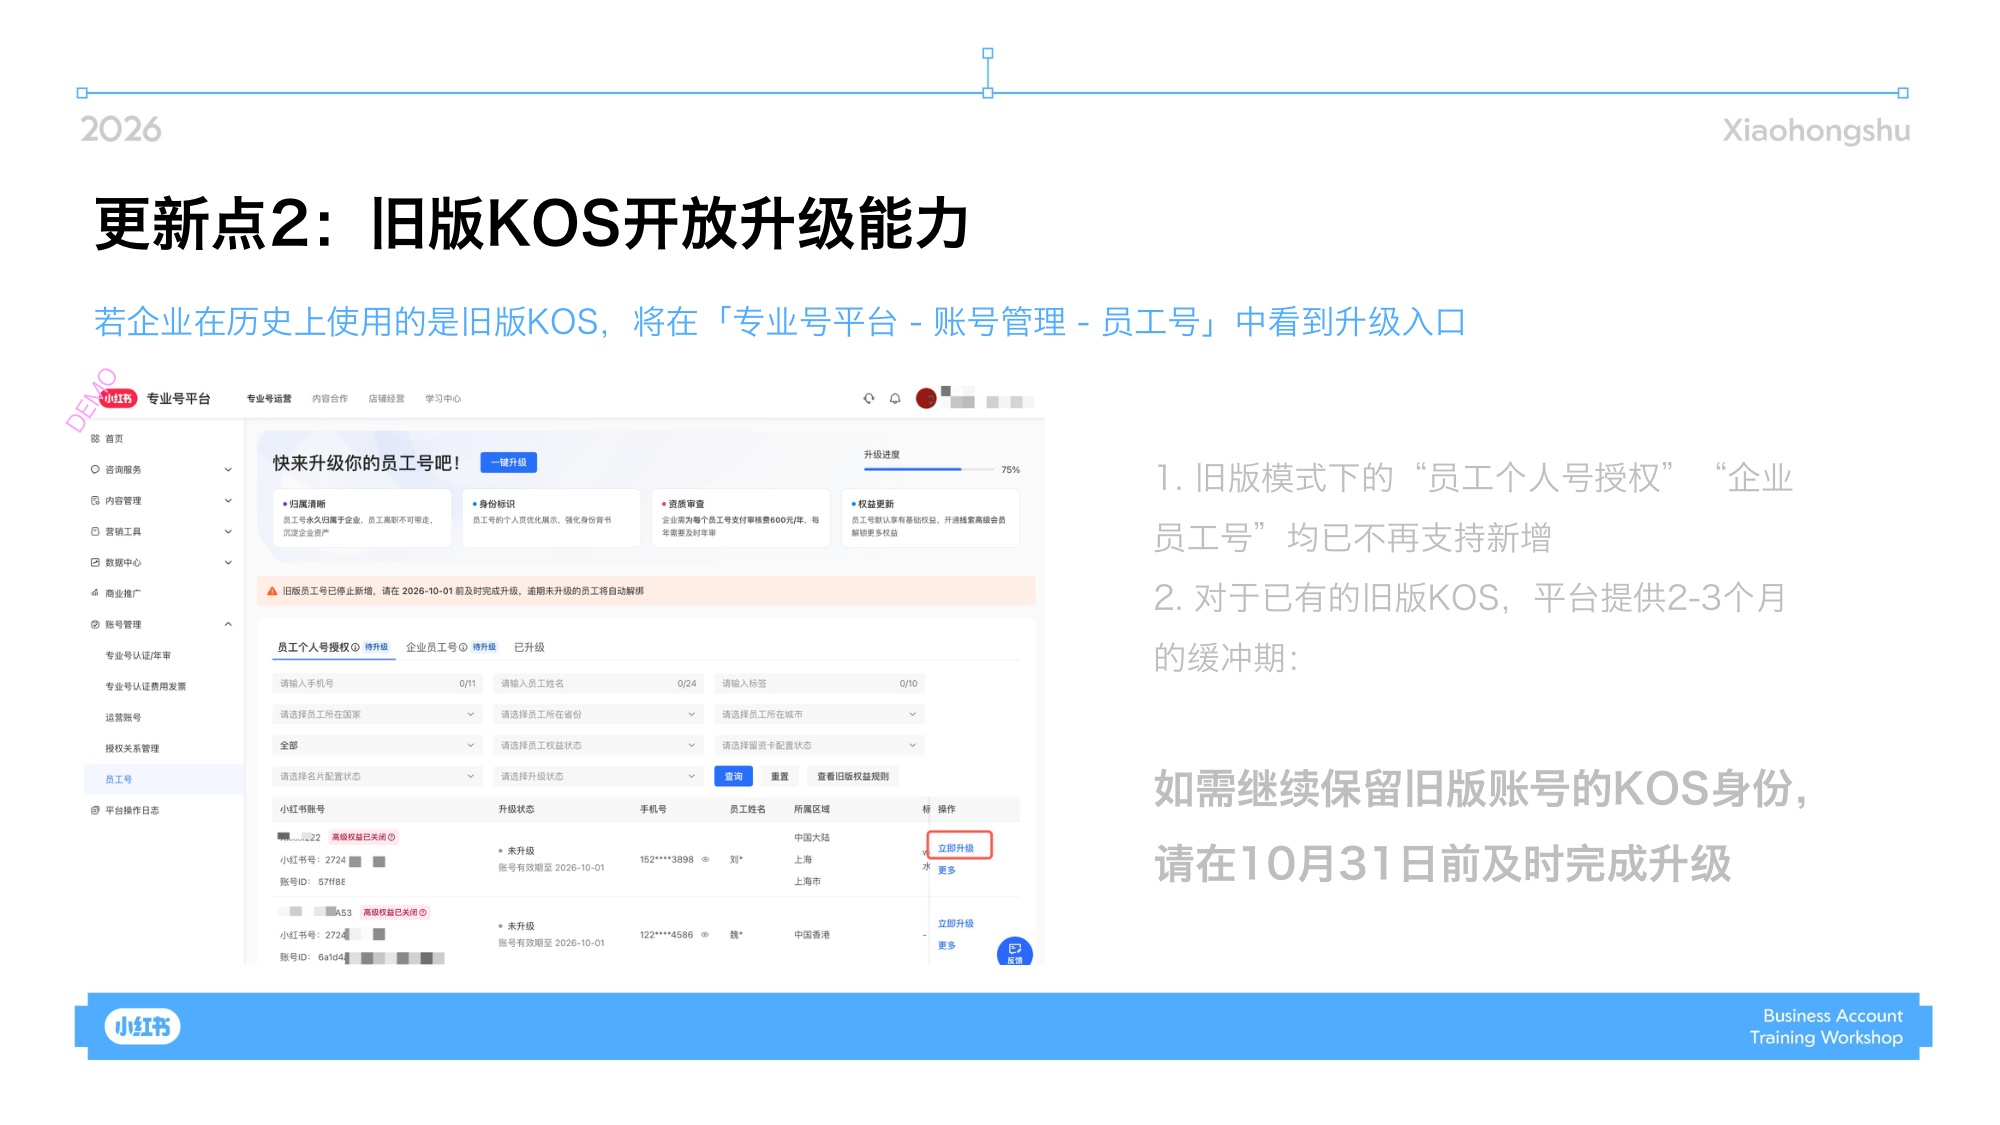Select 员工号 in the sidebar
This screenshot has height=1125, width=2000.
(x=119, y=780)
